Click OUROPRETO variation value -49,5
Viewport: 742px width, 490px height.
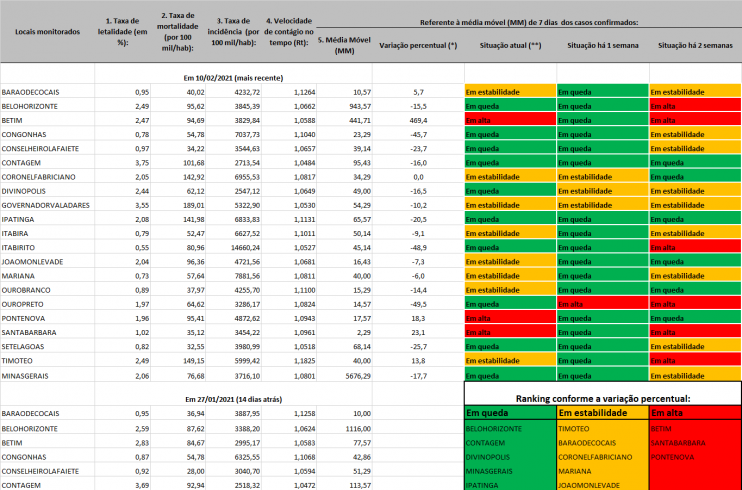click(x=418, y=304)
